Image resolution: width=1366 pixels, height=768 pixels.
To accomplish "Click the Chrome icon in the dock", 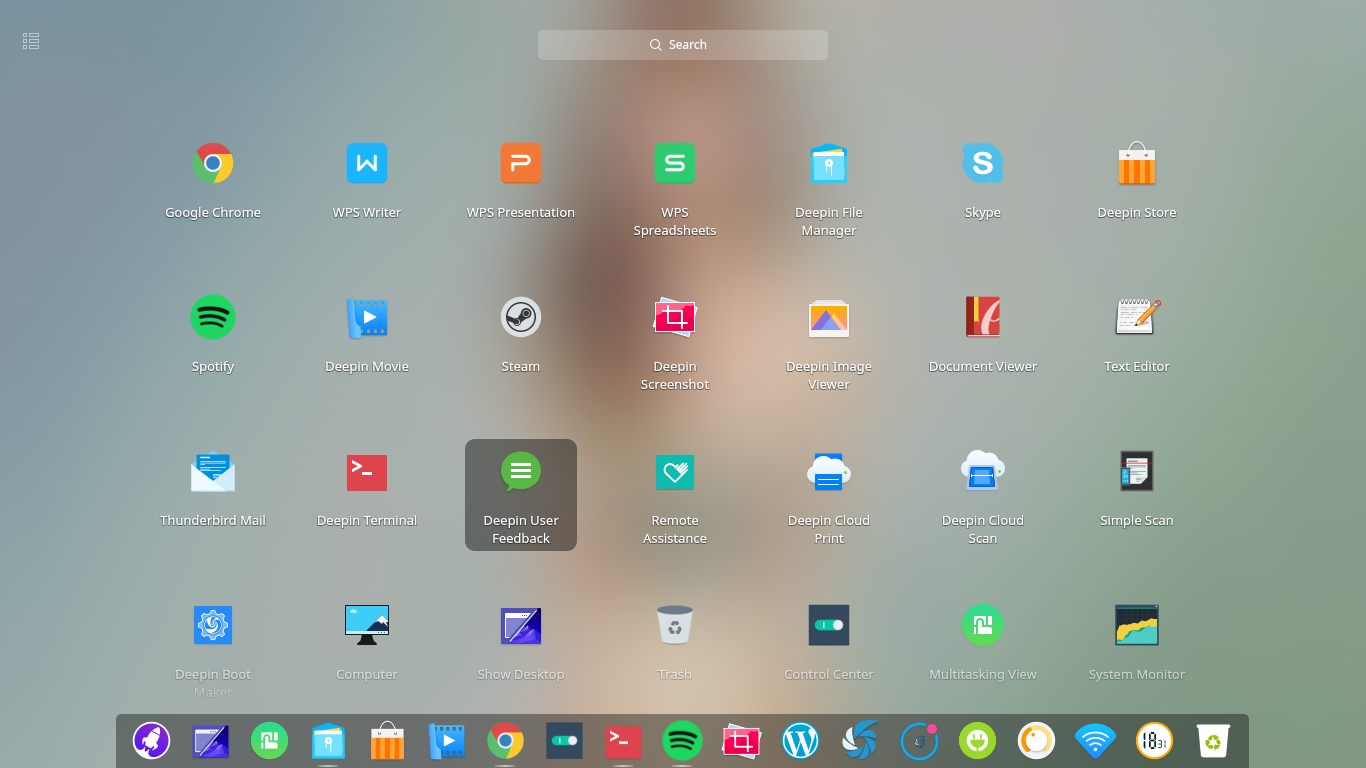I will coord(506,741).
